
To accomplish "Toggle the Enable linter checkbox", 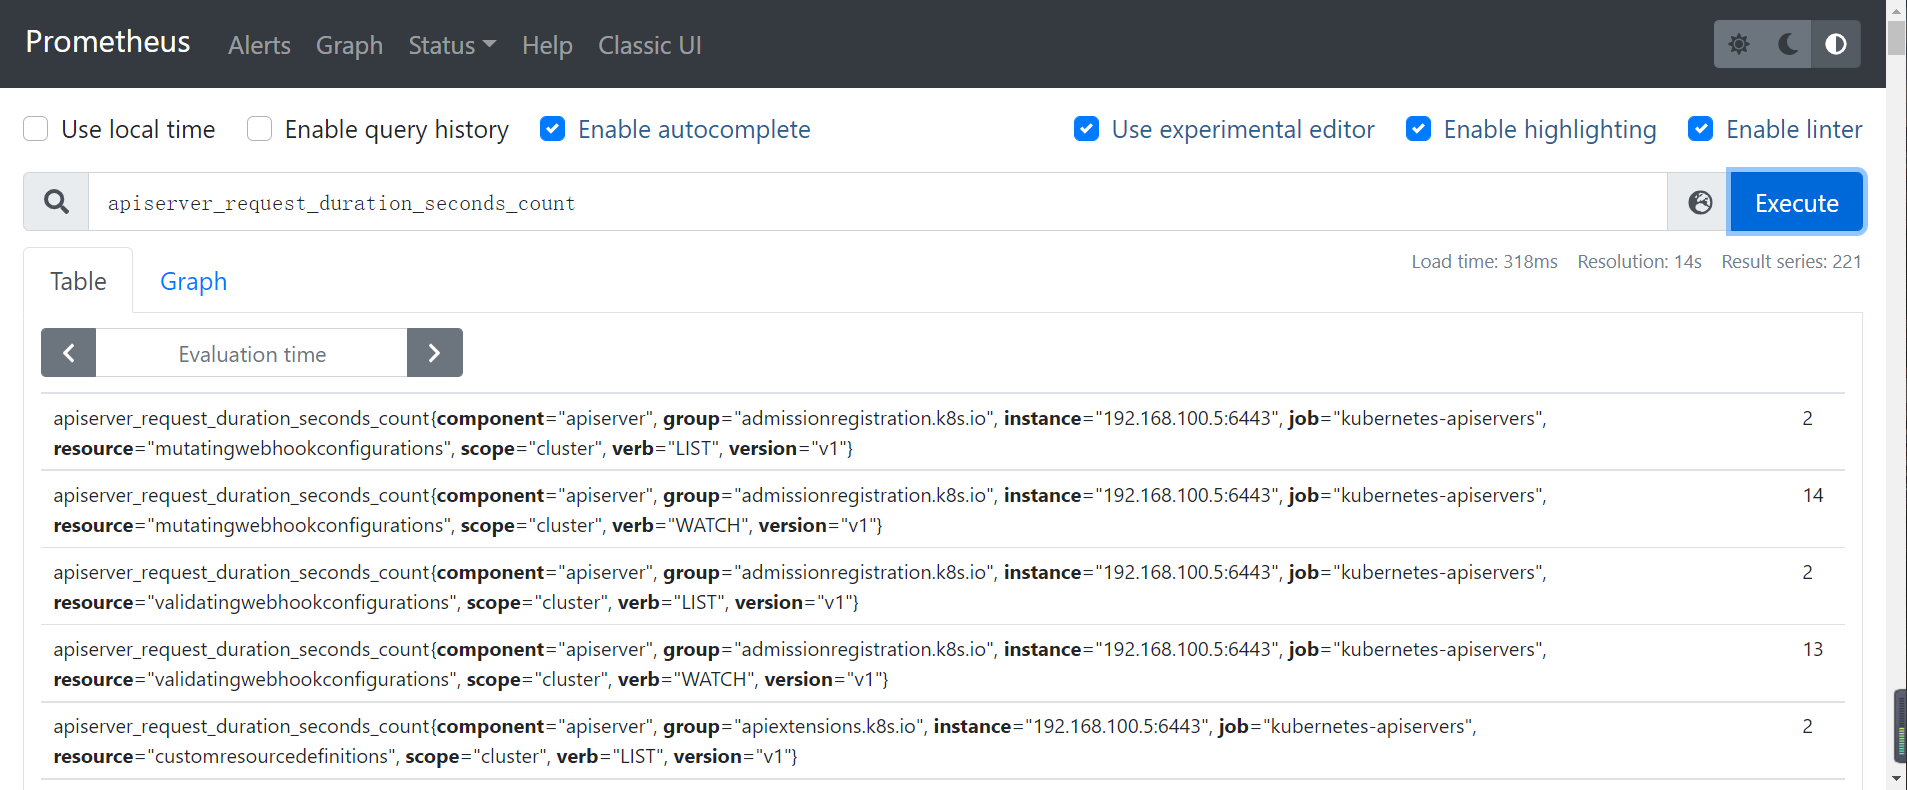I will pyautogui.click(x=1701, y=129).
